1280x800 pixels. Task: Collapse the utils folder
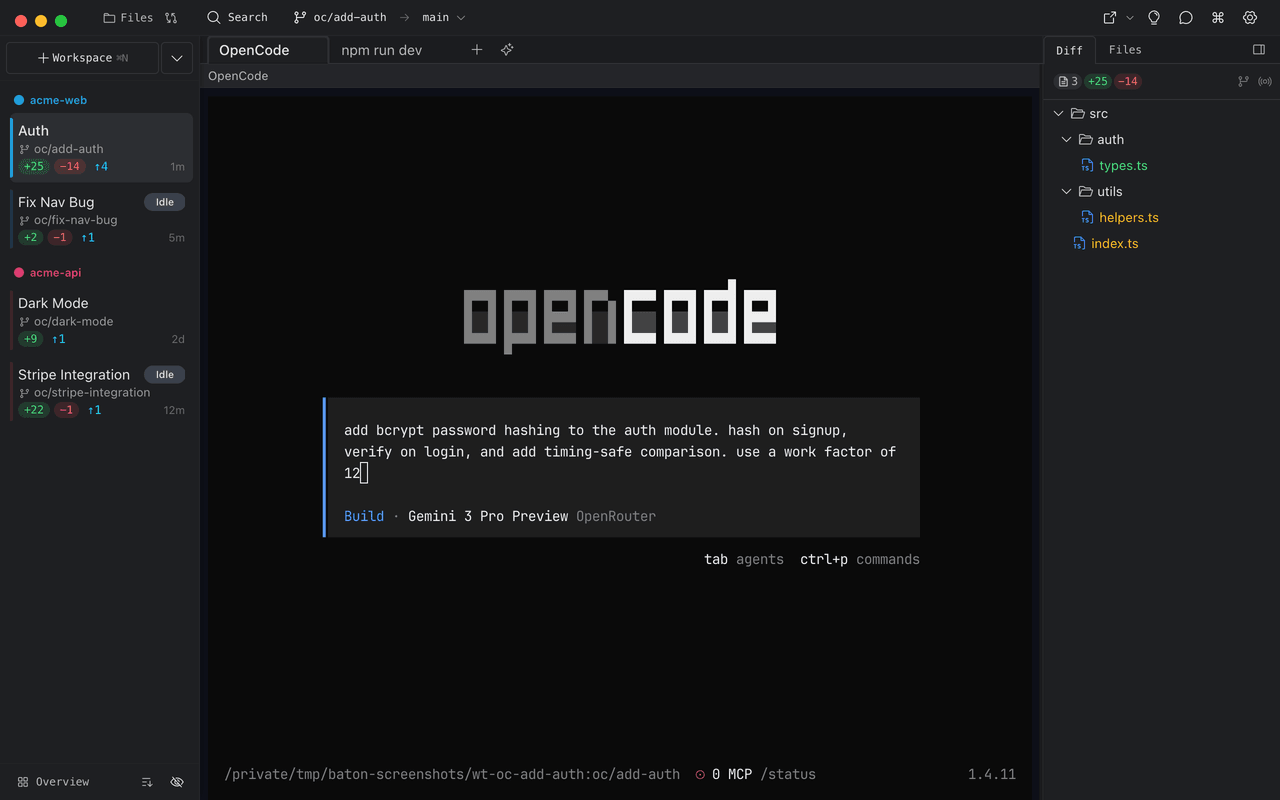(x=1067, y=192)
